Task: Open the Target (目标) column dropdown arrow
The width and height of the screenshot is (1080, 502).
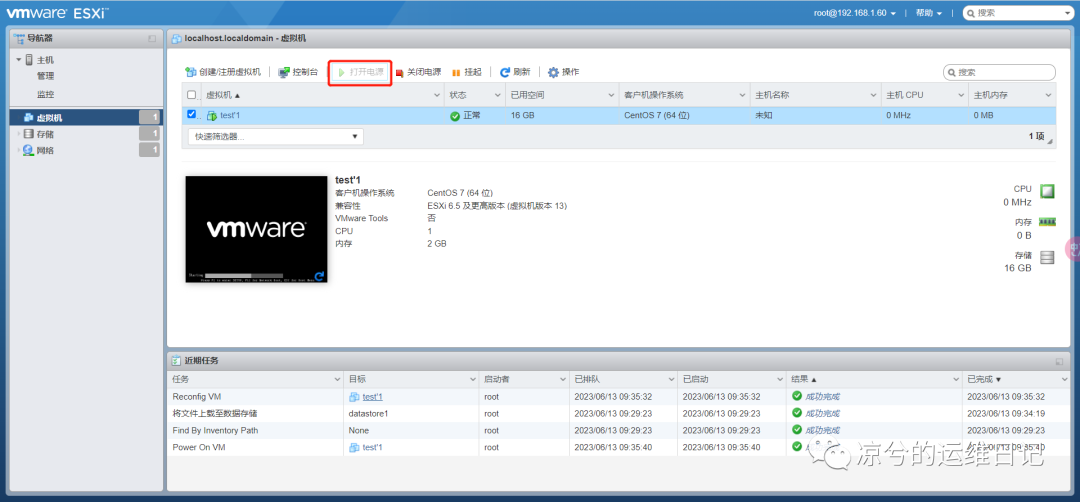Action: point(472,379)
